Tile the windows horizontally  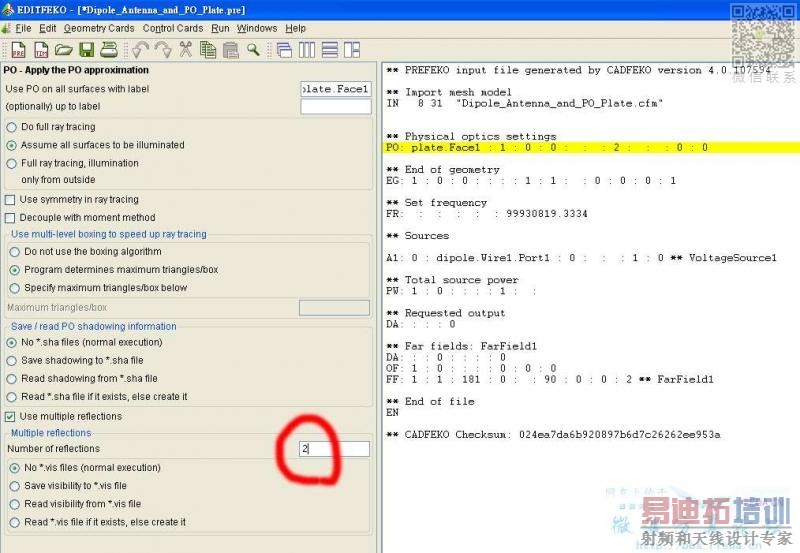[x=330, y=50]
